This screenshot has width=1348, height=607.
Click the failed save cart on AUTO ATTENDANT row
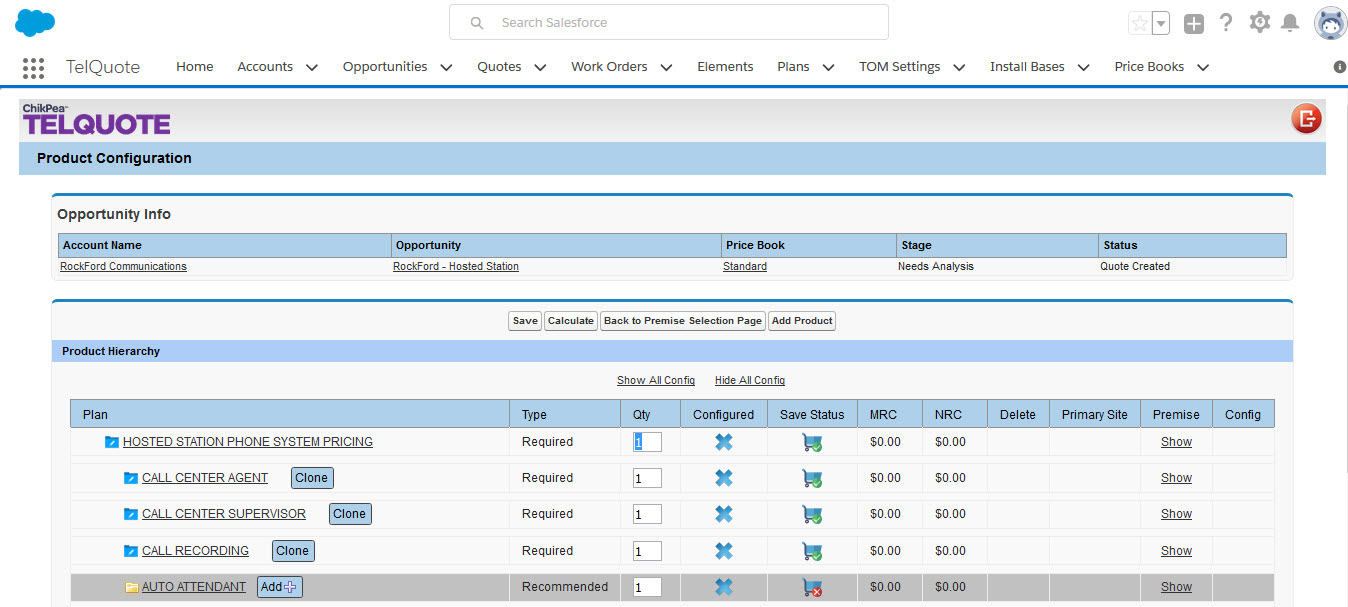point(812,589)
